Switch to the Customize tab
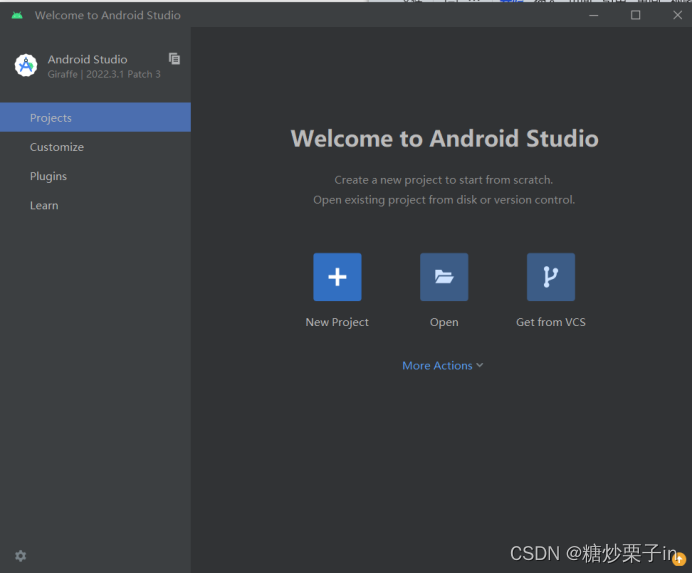693x574 pixels. point(95,147)
